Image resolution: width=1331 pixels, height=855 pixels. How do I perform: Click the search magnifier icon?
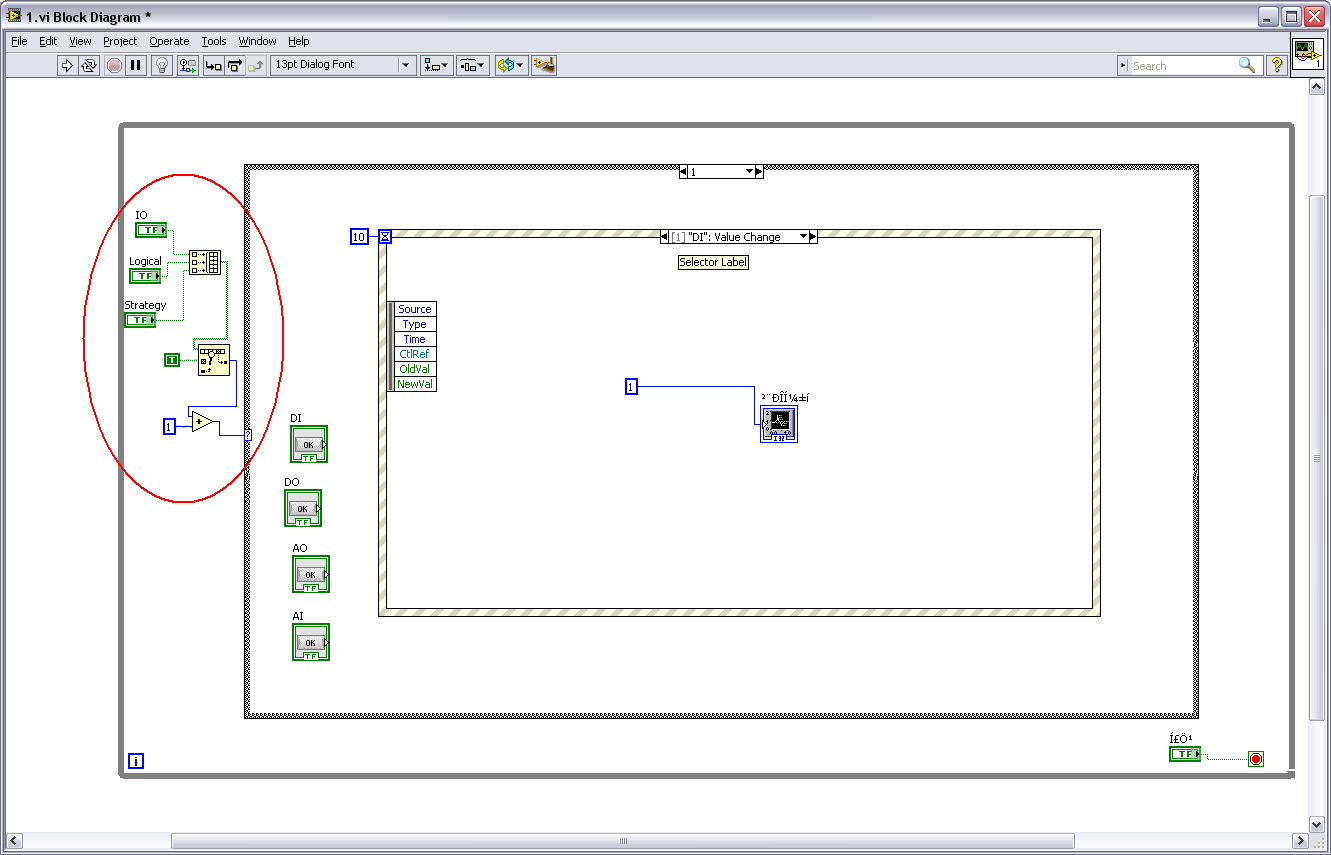(1246, 65)
